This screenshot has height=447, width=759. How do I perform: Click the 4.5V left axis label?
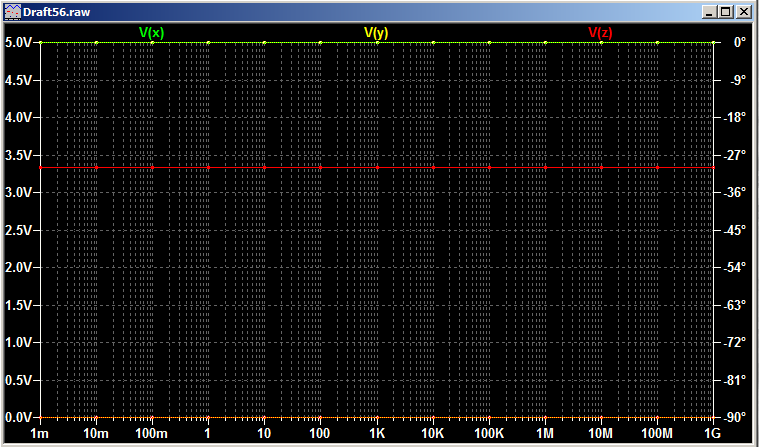tap(19, 80)
